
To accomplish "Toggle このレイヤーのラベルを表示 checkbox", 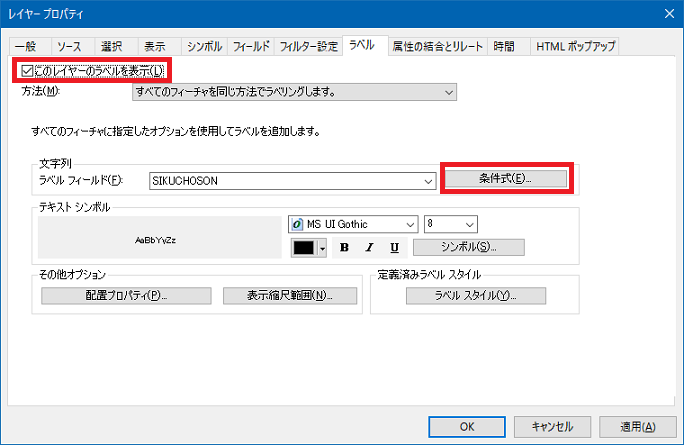I will (27, 71).
